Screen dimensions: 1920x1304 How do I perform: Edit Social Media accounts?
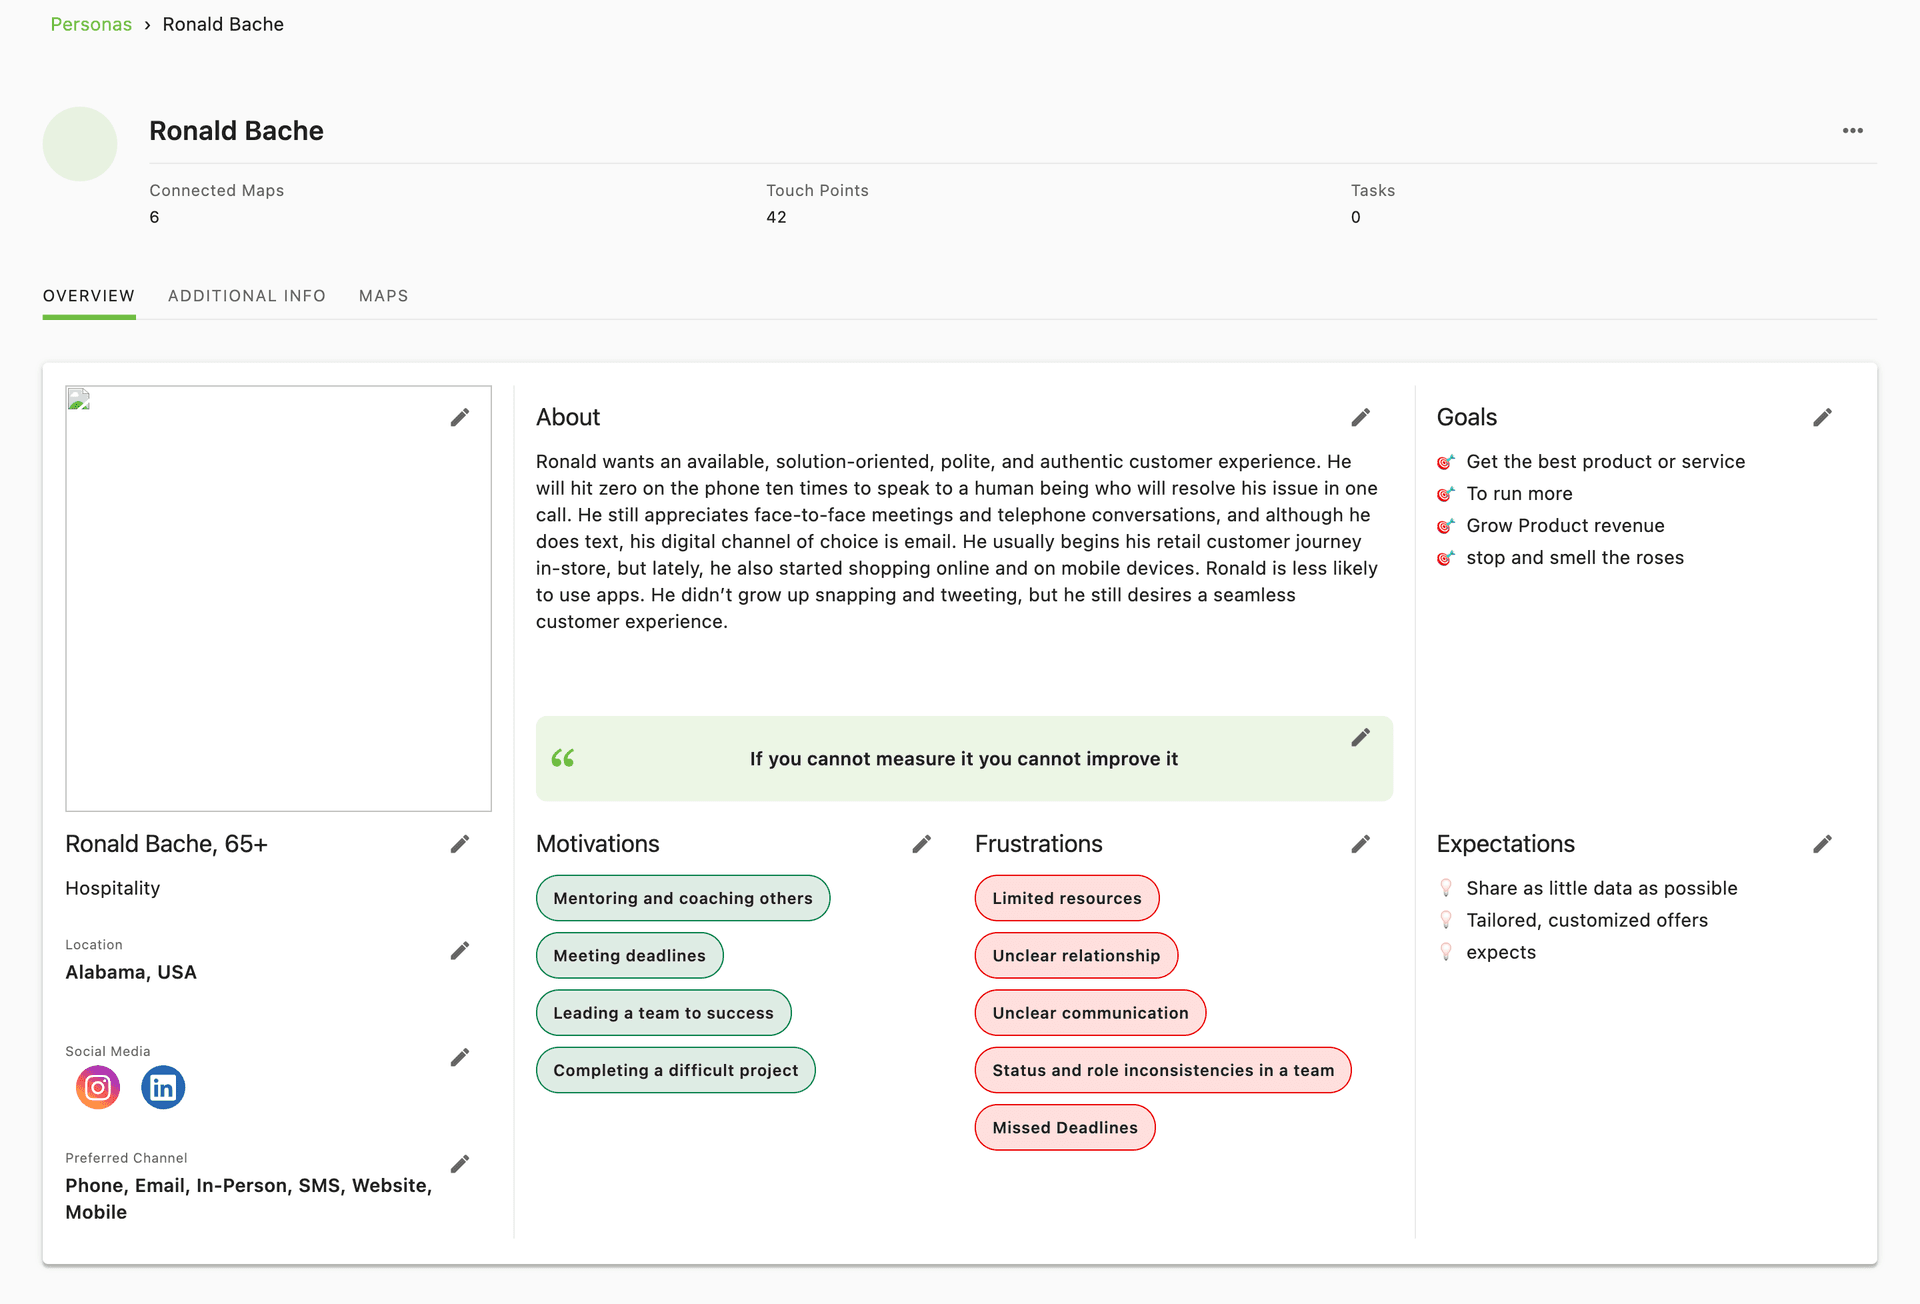pos(459,1057)
